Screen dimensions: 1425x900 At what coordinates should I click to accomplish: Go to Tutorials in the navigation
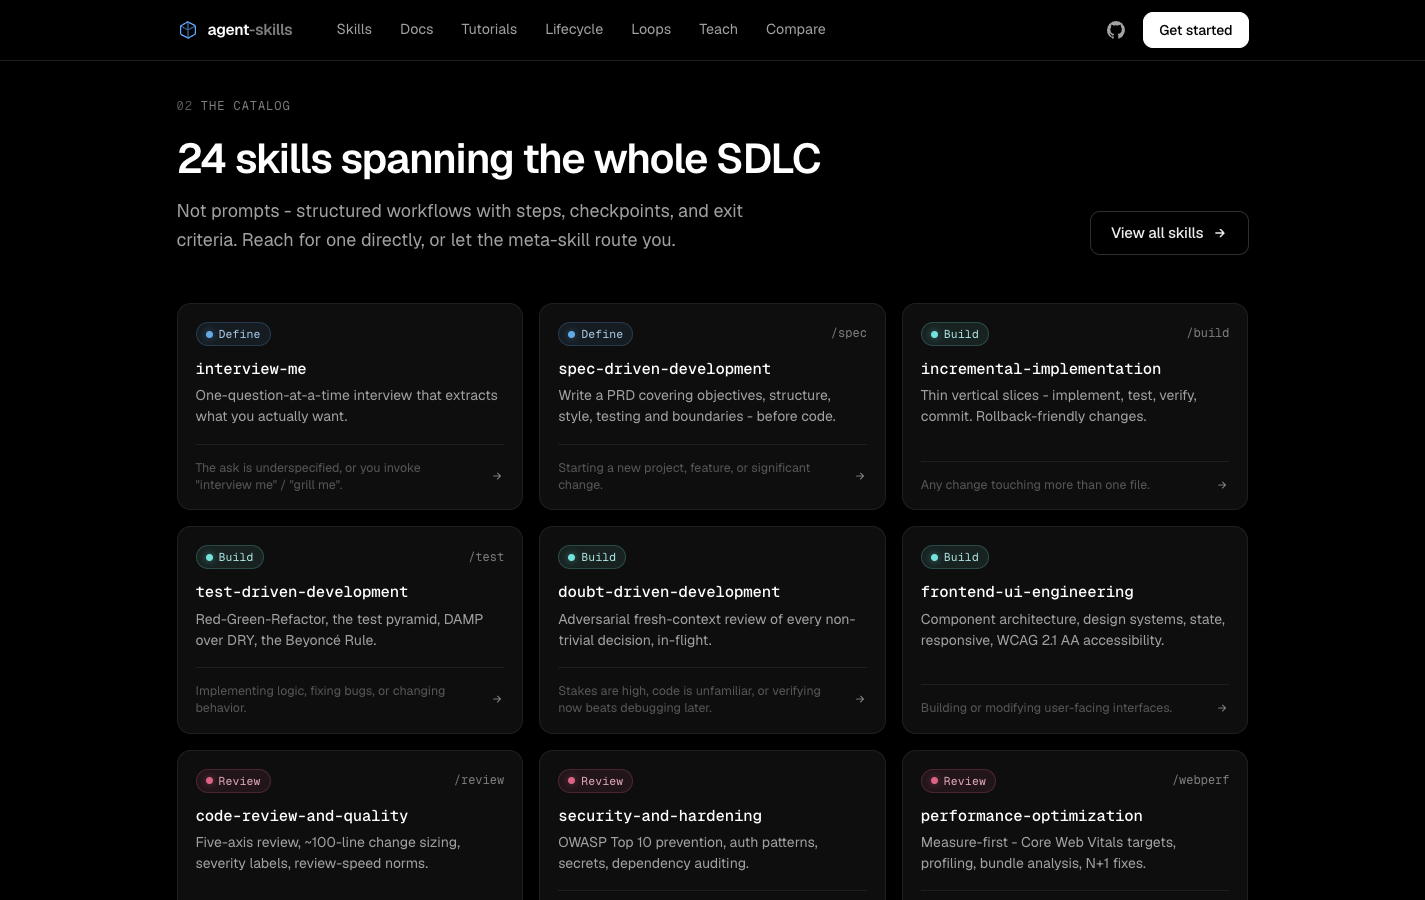(489, 29)
